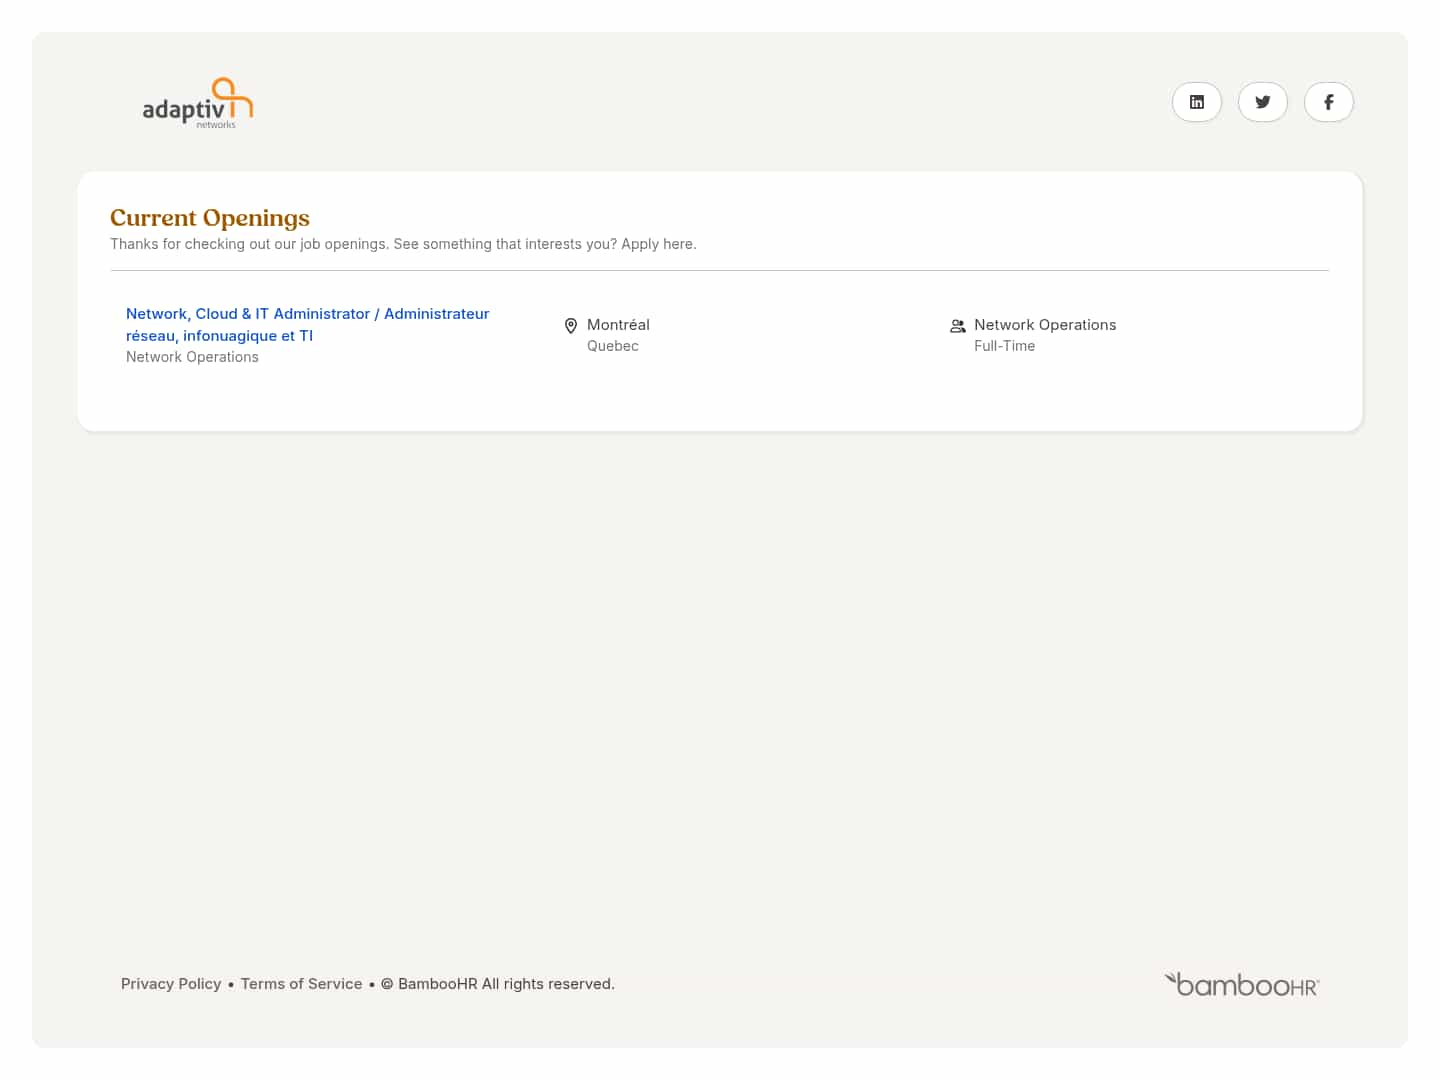Click the Full-Time employment type label

pyautogui.click(x=1004, y=345)
